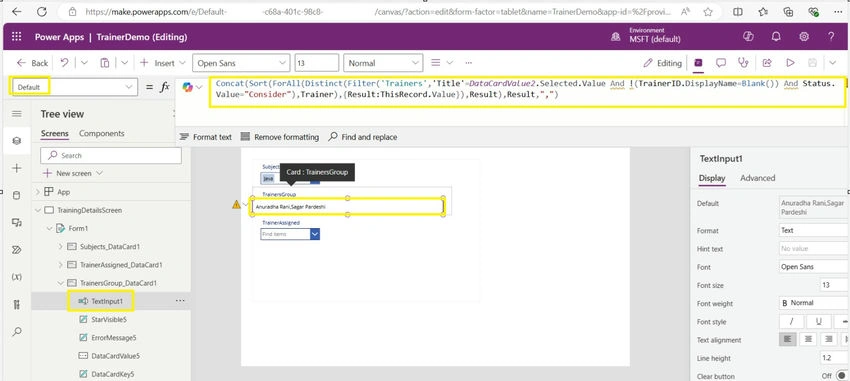Open the Insert dropdown arrow

[182, 63]
